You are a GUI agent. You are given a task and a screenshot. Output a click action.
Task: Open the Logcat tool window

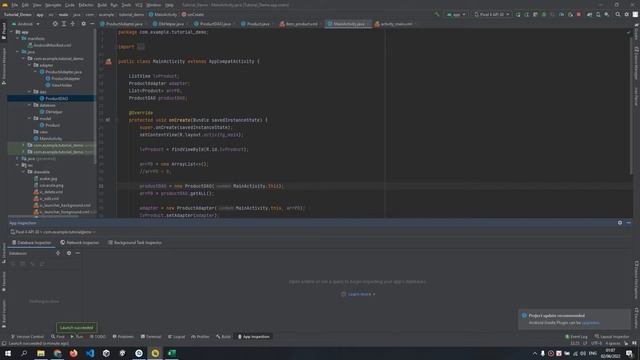(x=177, y=337)
